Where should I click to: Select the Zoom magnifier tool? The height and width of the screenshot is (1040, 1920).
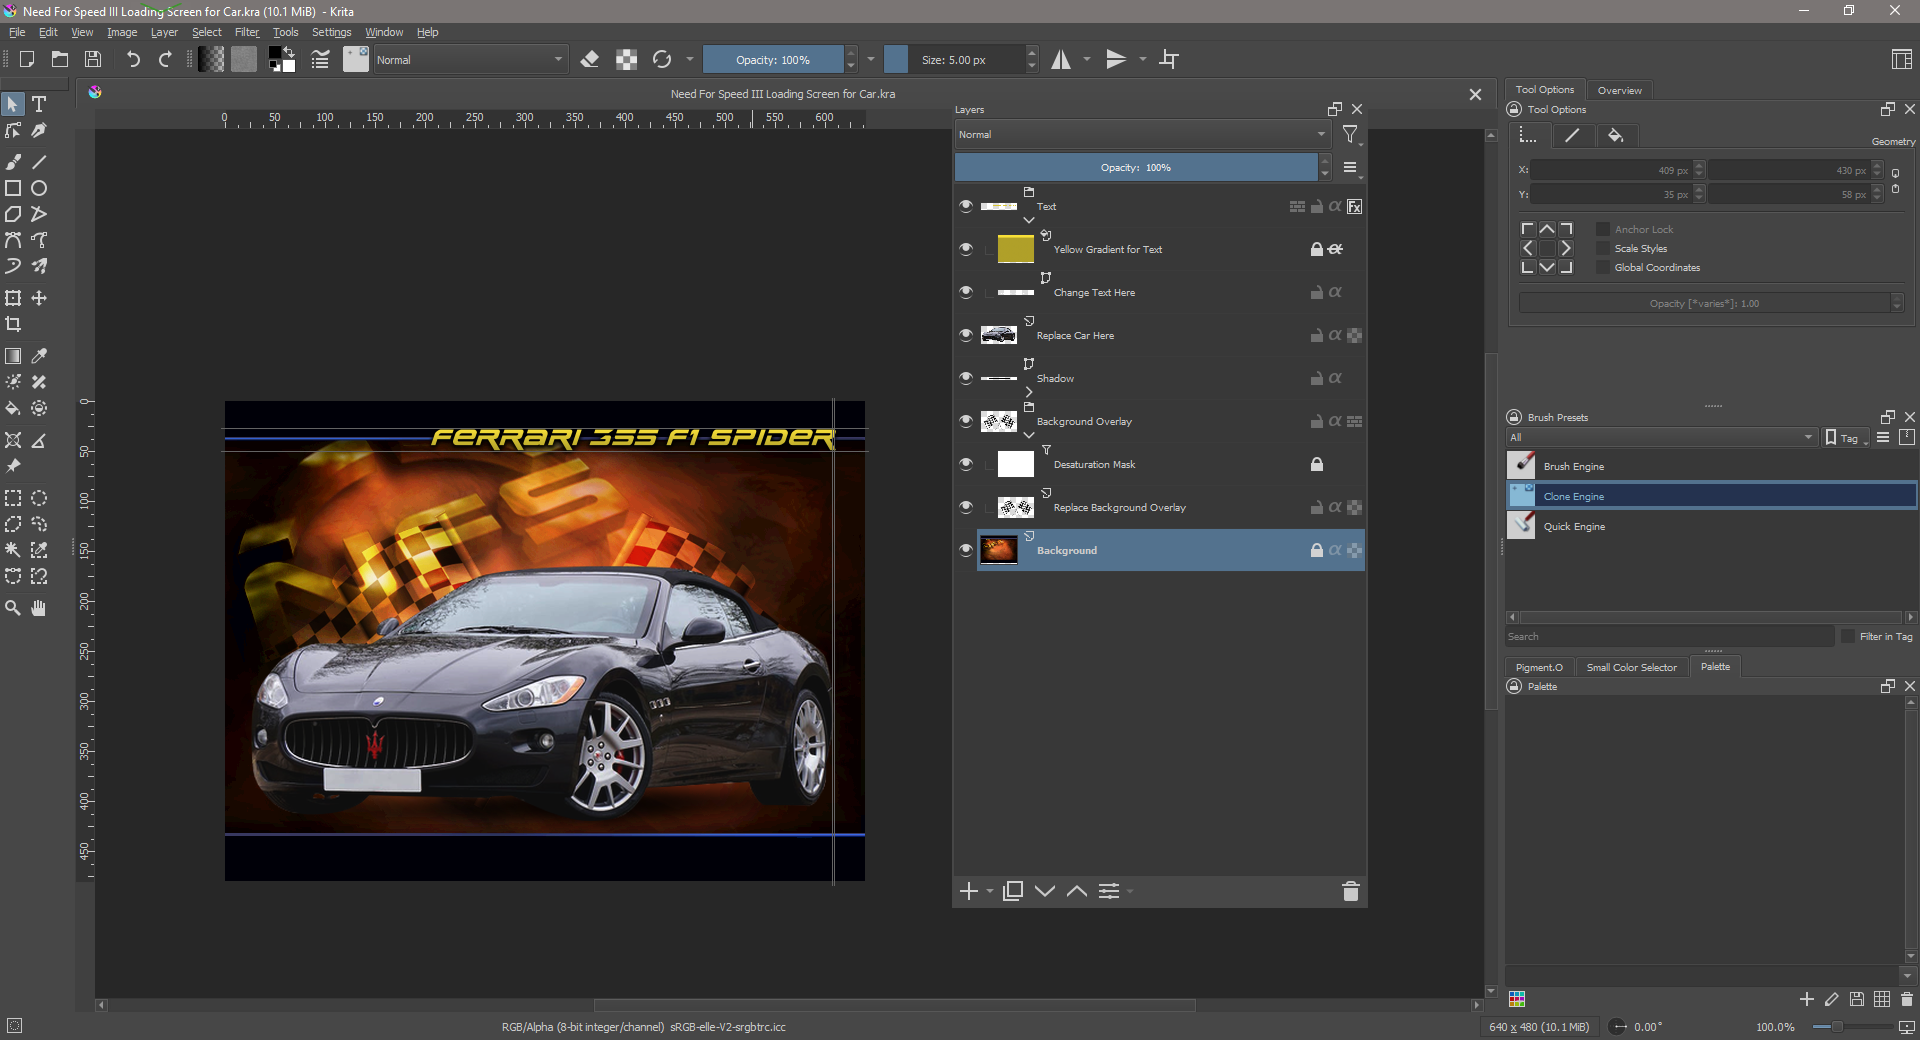coord(13,608)
